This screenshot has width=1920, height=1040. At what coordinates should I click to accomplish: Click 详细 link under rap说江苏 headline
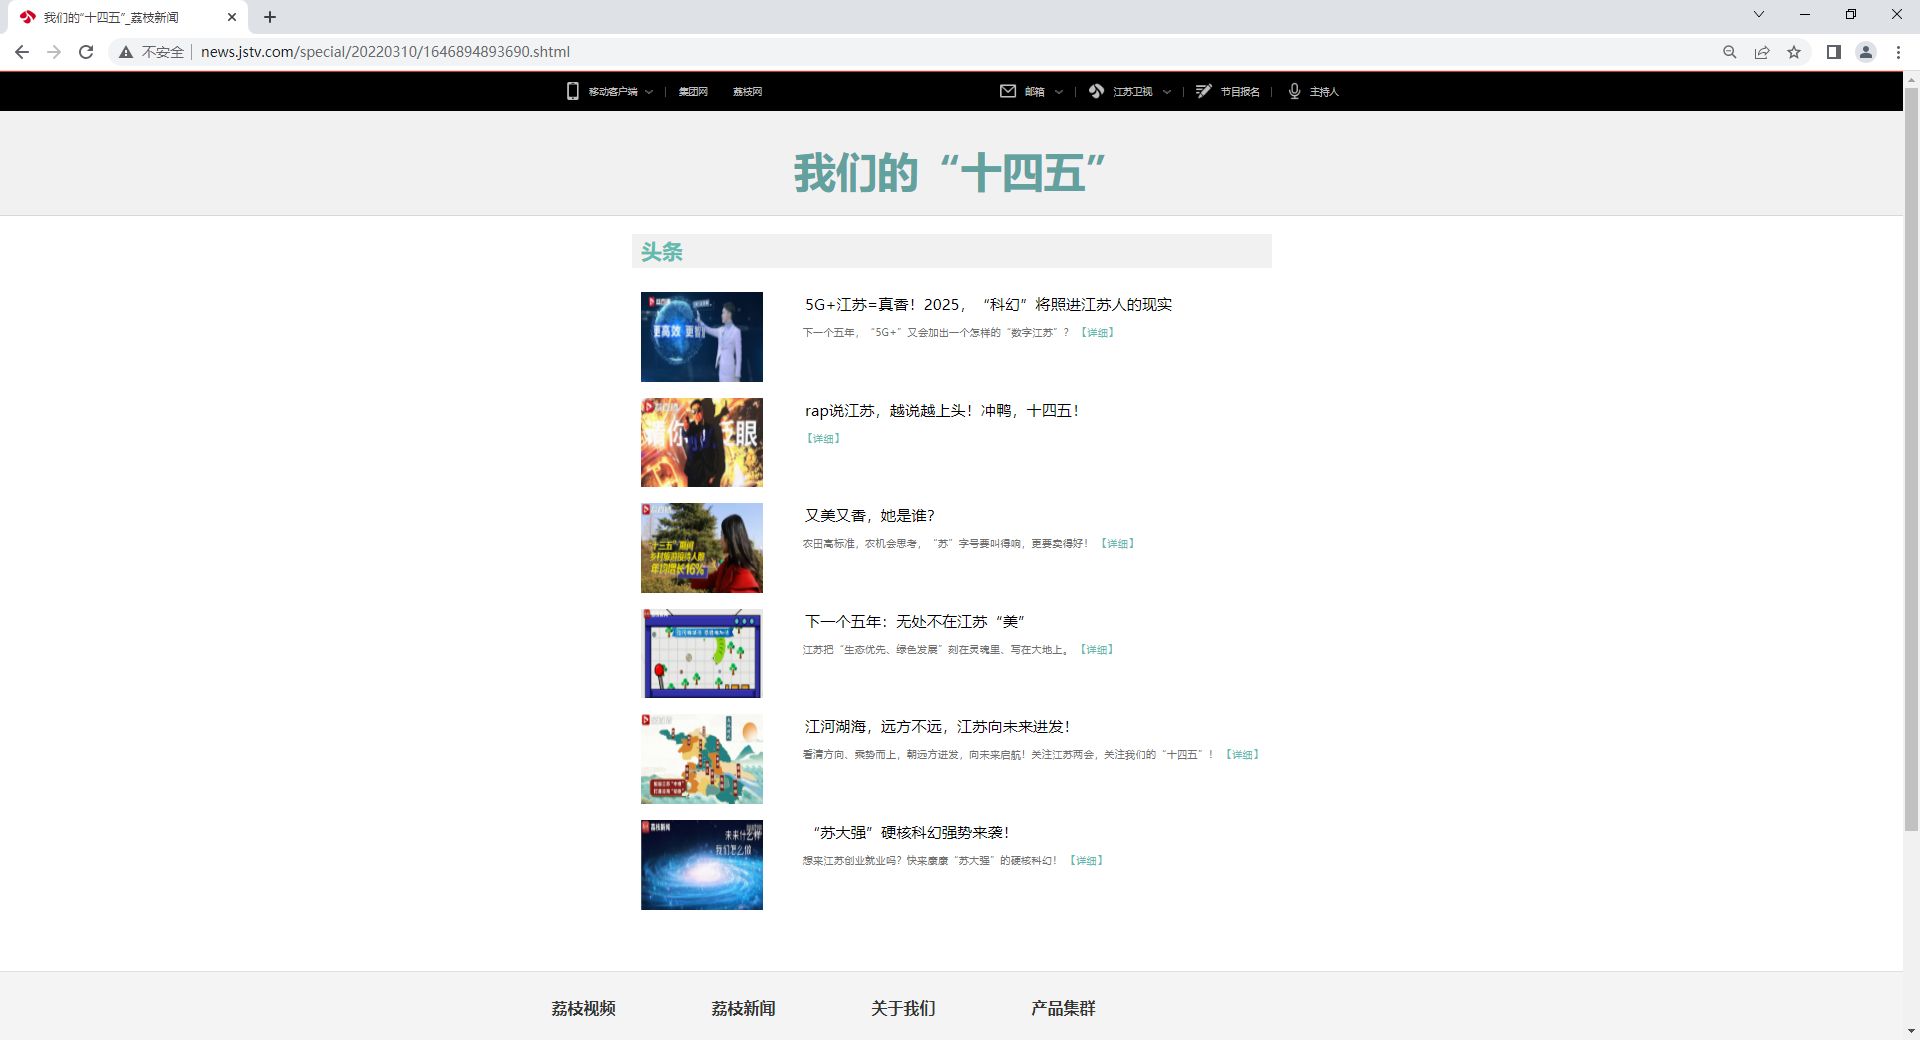point(823,439)
